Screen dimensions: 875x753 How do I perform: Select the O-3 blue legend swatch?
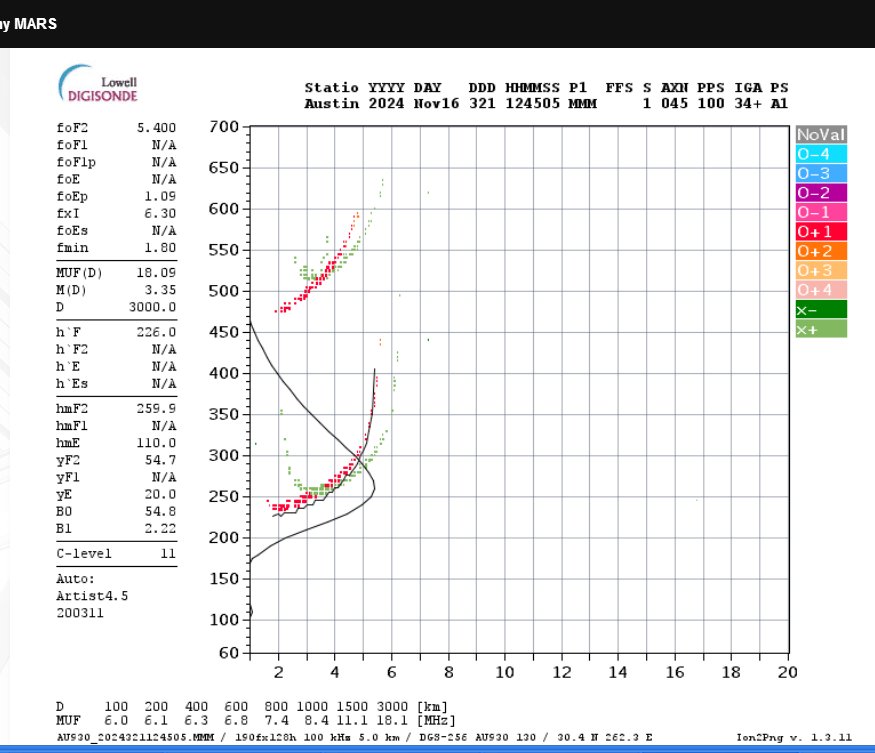[821, 173]
